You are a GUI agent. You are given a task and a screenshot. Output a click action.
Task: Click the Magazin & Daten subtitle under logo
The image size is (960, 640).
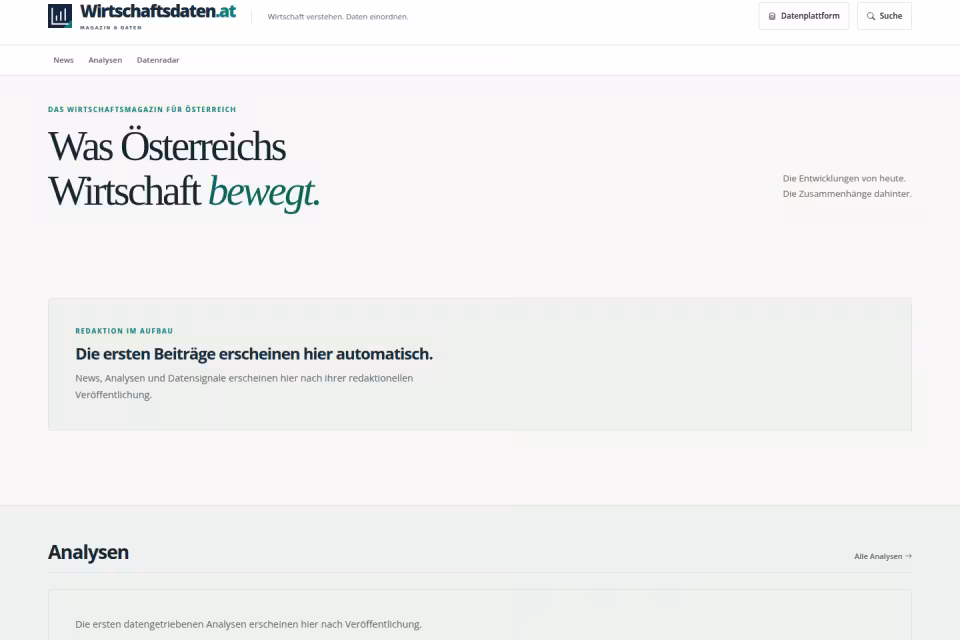pos(111,28)
